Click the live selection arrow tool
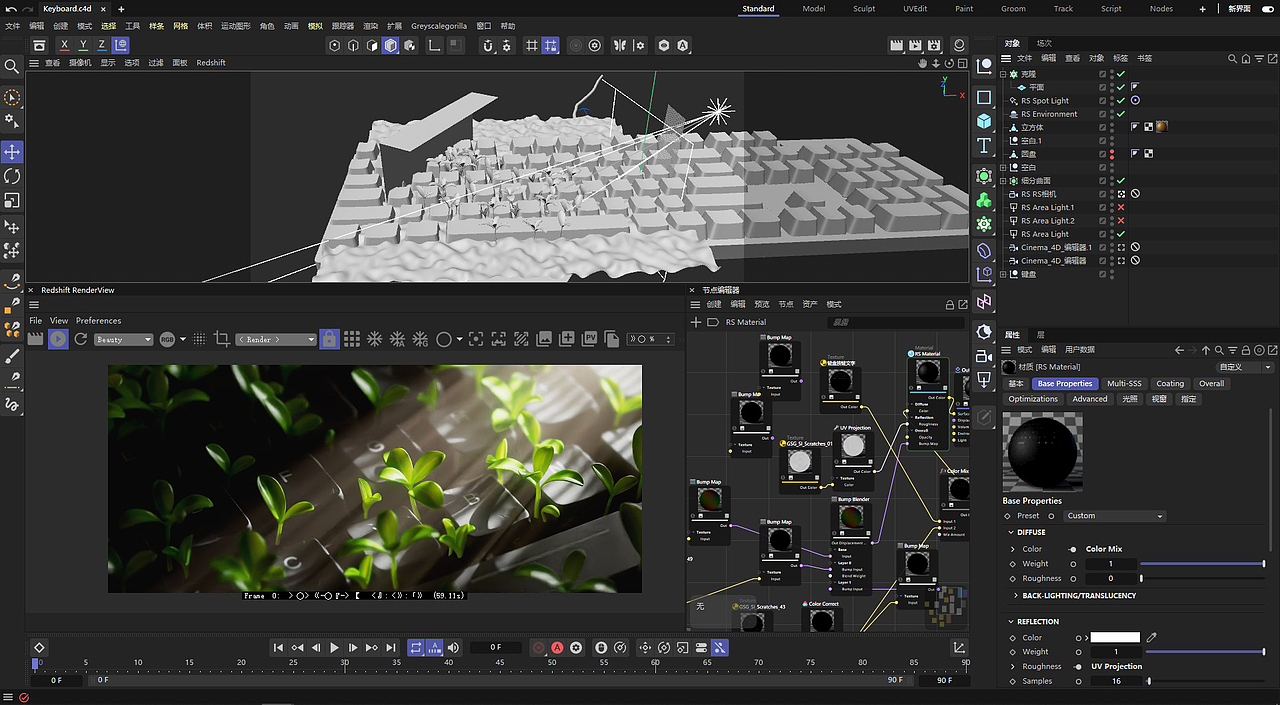This screenshot has height=705, width=1280. coord(12,98)
